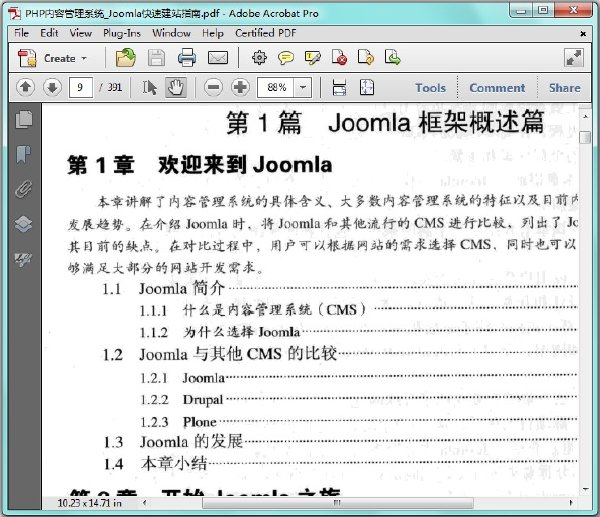Click the gear Preferences icon
Image resolution: width=600 pixels, height=517 pixels.
[259, 57]
